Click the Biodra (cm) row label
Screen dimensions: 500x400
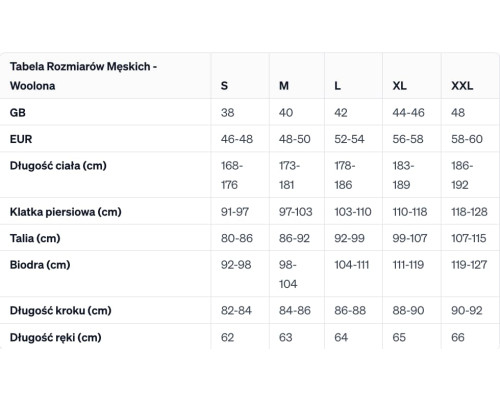coord(40,265)
